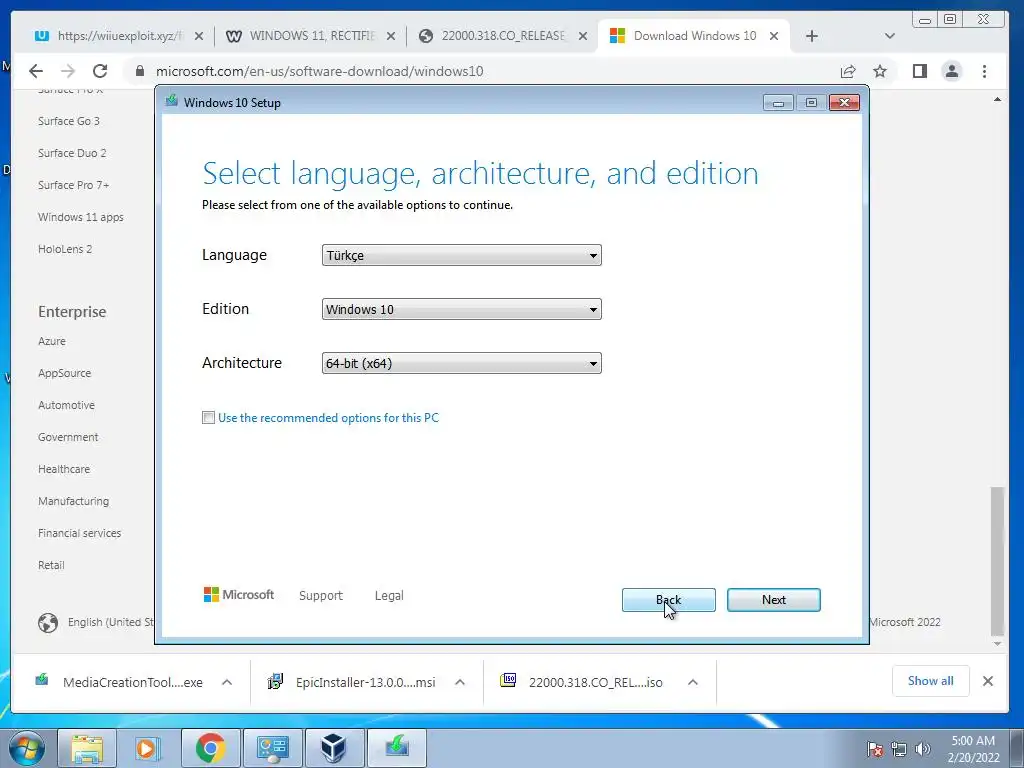Open the Manufacturing link
1024x768 pixels.
click(73, 502)
